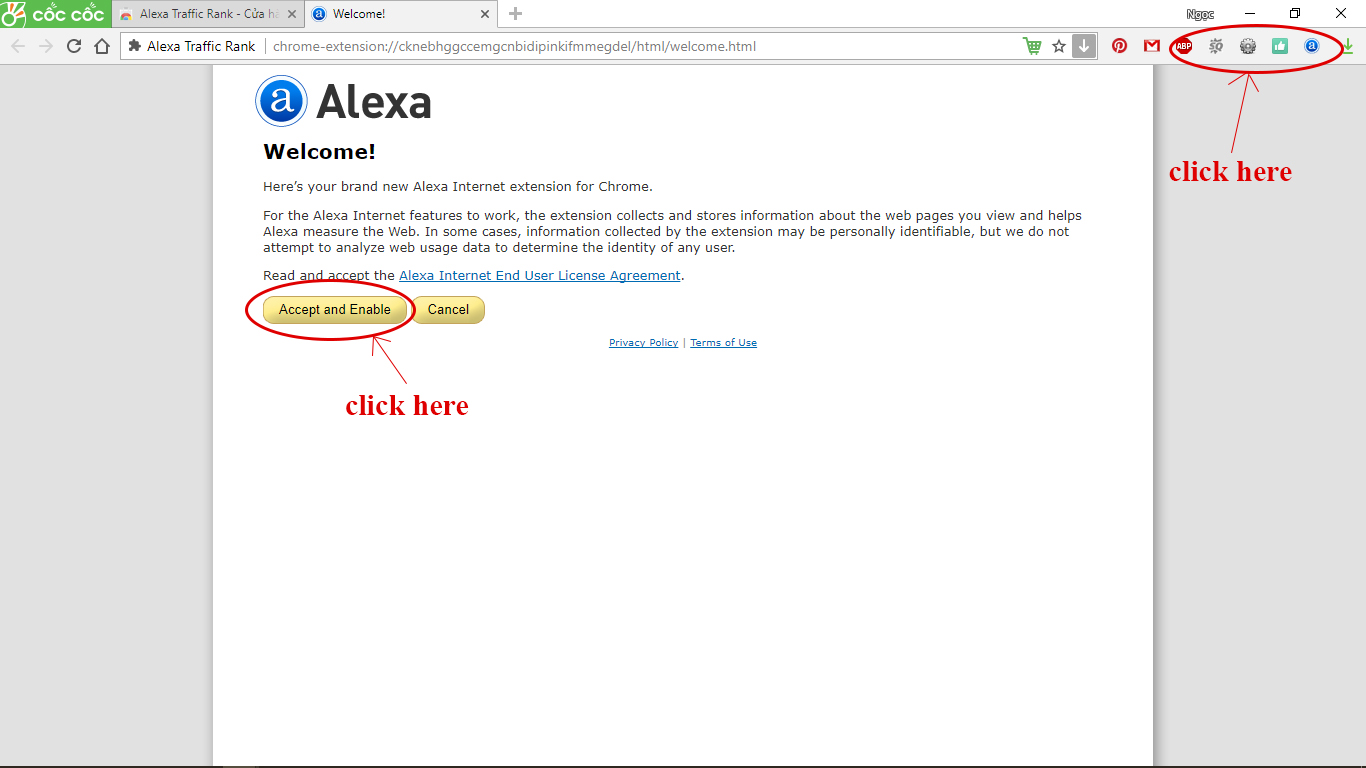Open the Gmail extension icon
Viewport: 1366px width, 768px height.
(1152, 46)
